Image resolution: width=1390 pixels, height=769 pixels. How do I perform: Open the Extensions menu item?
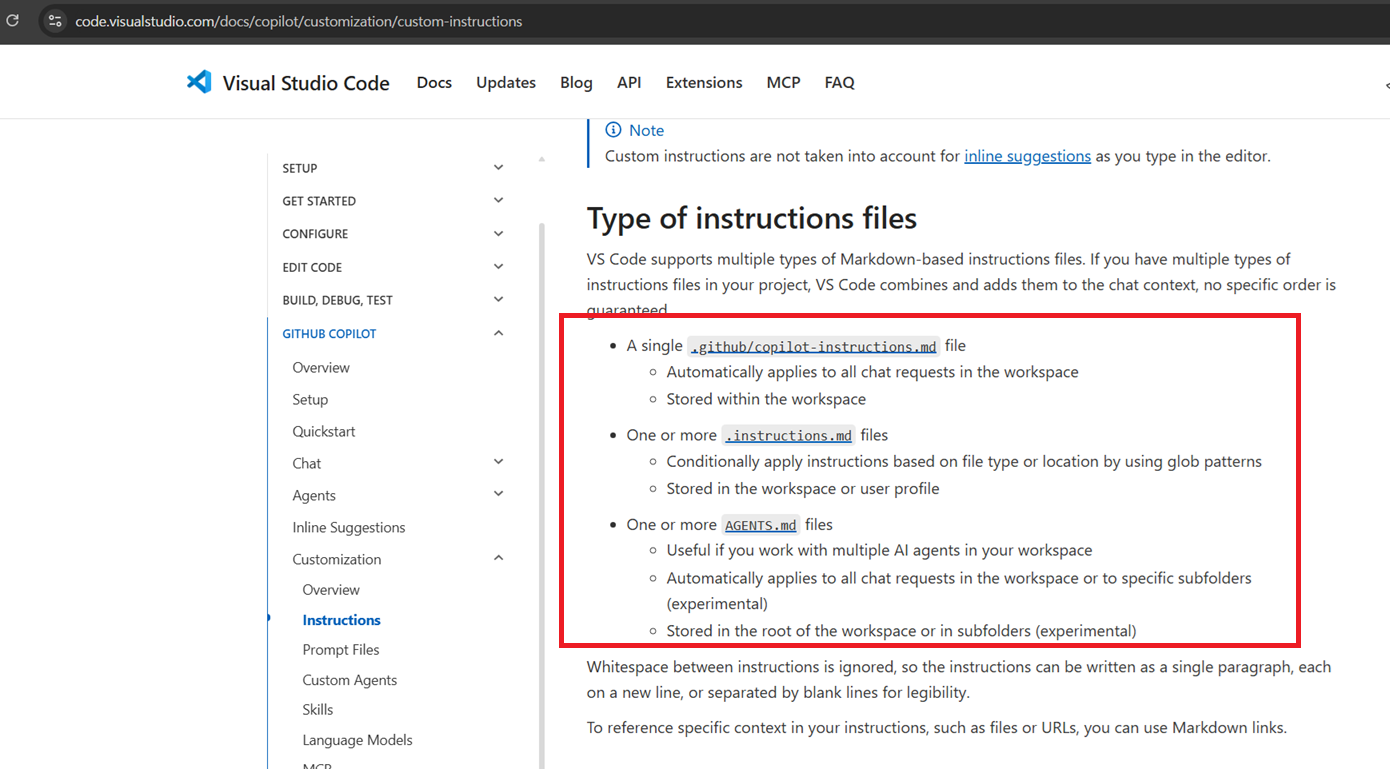[704, 83]
